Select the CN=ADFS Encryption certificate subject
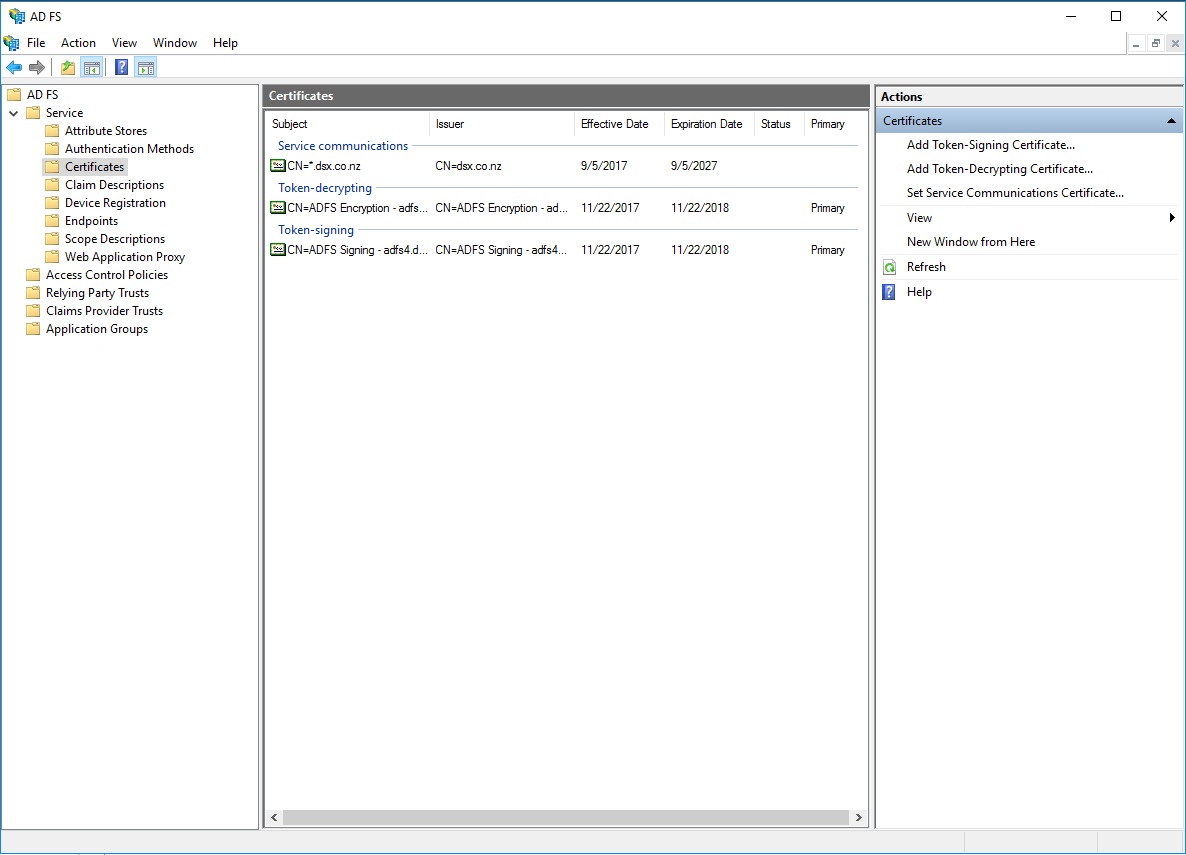 (x=357, y=208)
